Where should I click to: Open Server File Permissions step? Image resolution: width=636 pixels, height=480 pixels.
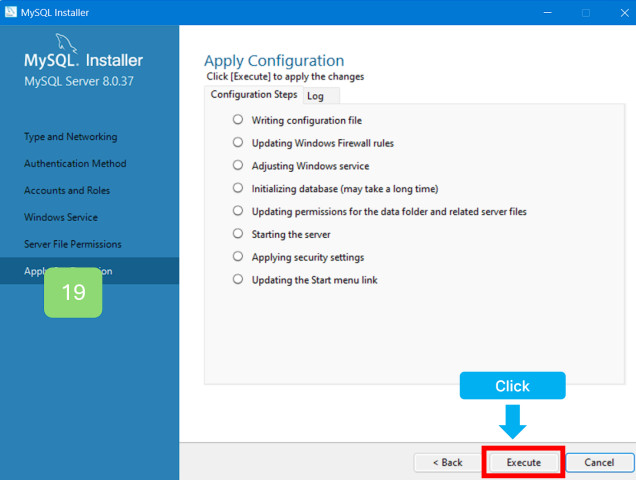(73, 244)
